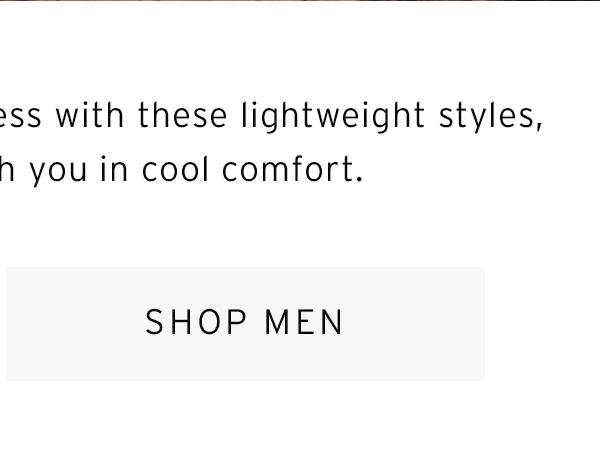Click the blank space below the SHOP MEN button
This screenshot has height=470, width=600.
pos(245,425)
